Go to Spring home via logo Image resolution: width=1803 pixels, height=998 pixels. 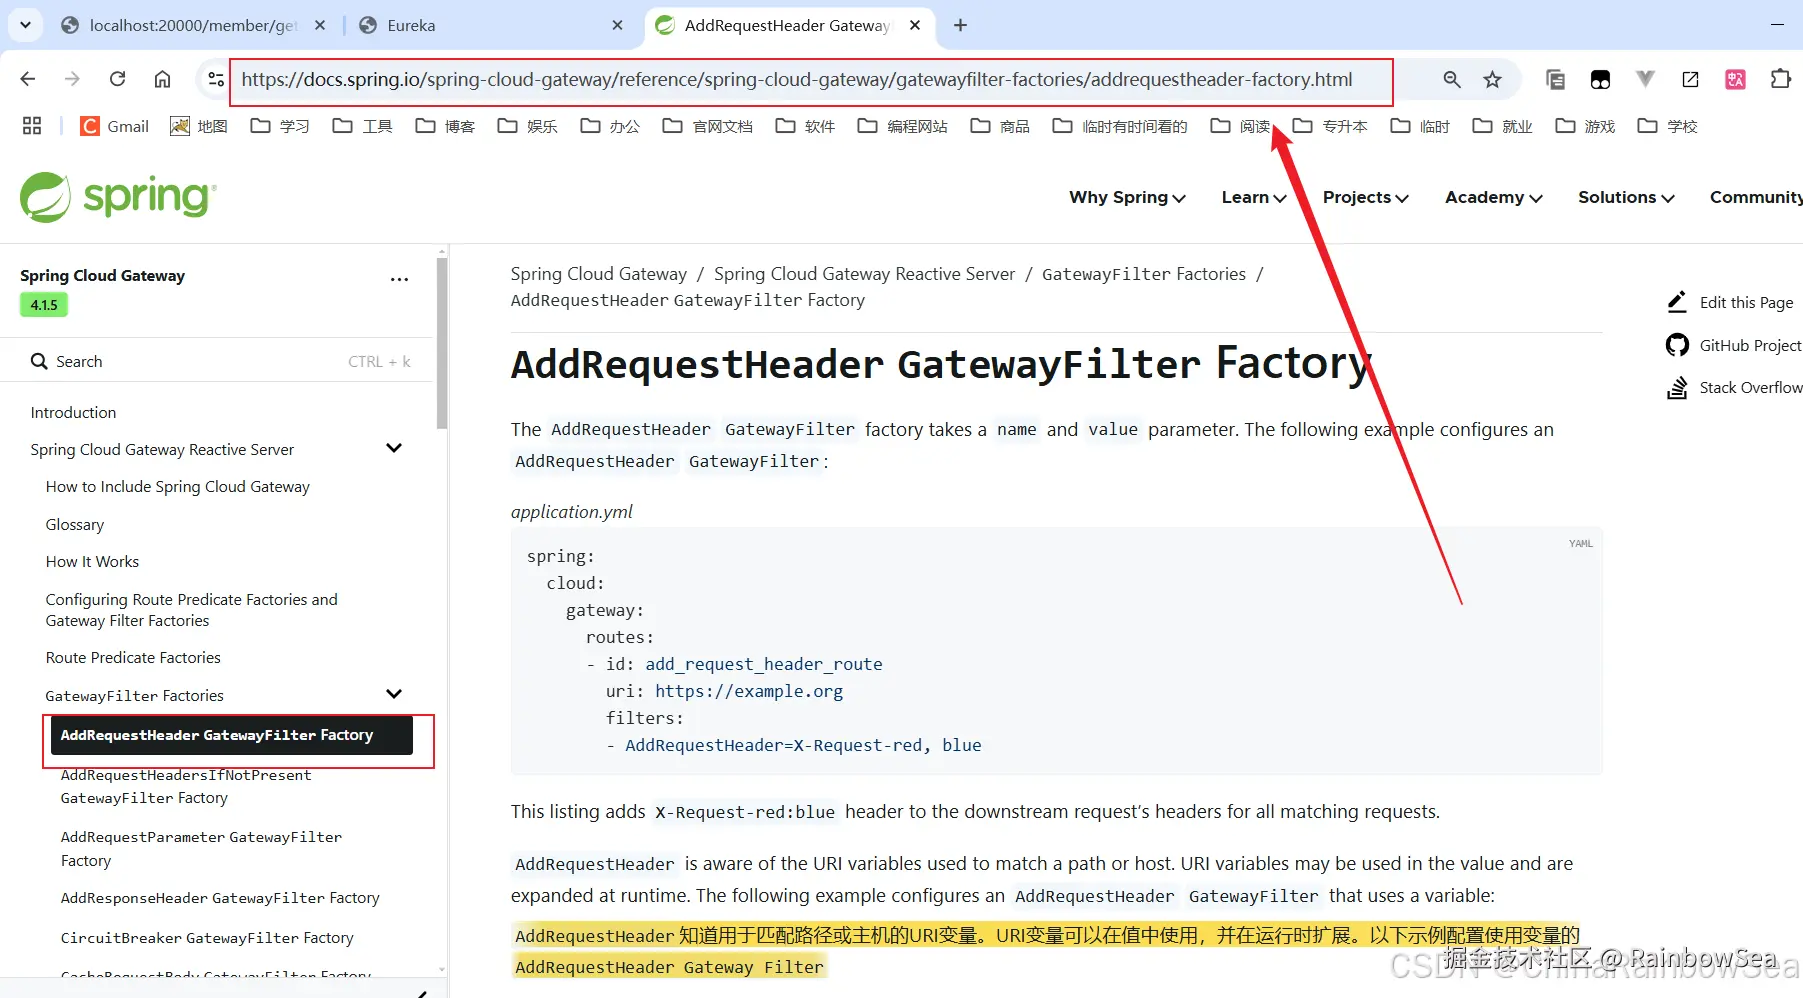pyautogui.click(x=118, y=197)
